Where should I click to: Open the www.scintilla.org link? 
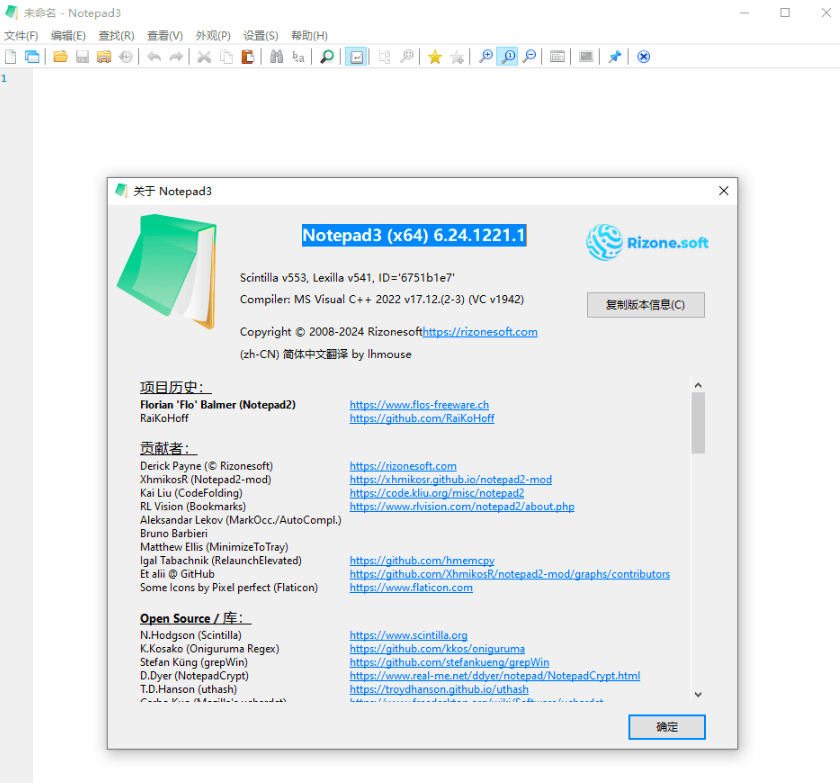(408, 635)
